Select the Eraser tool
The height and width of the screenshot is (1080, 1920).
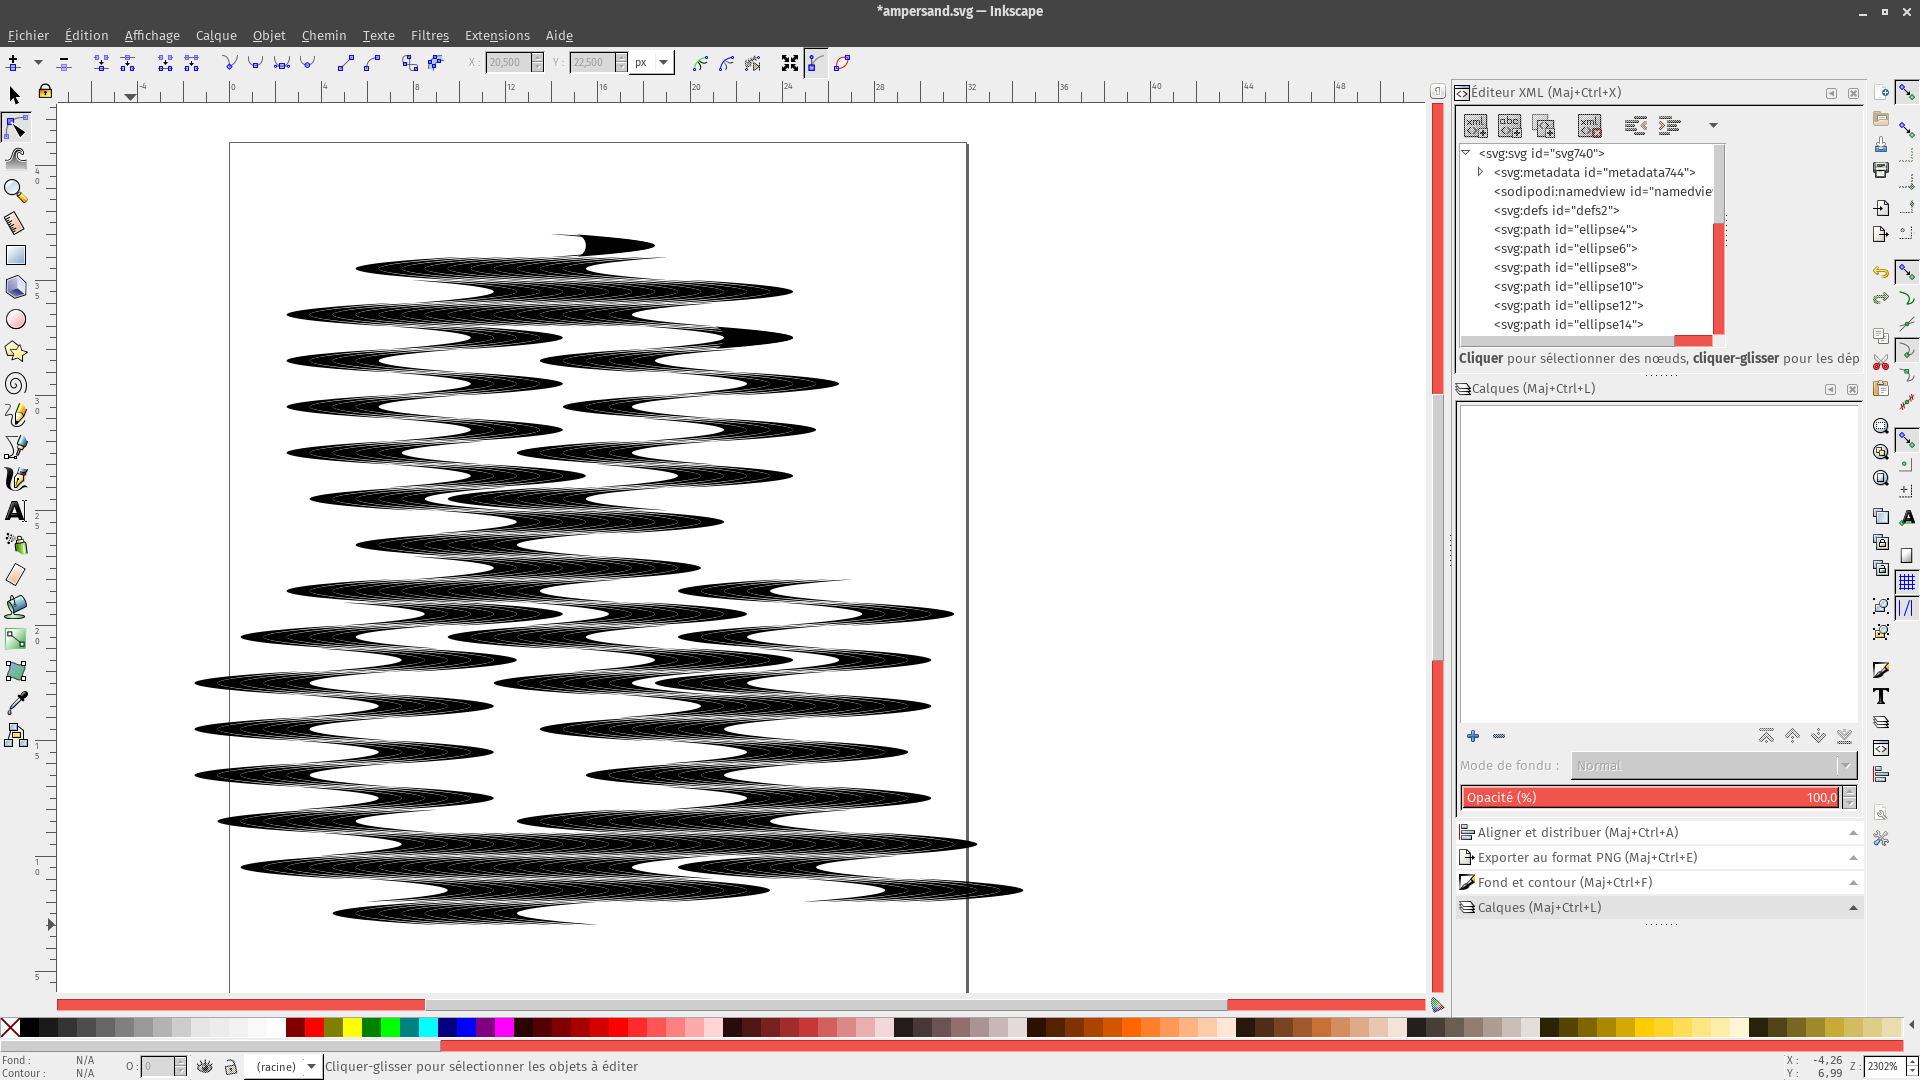16,575
